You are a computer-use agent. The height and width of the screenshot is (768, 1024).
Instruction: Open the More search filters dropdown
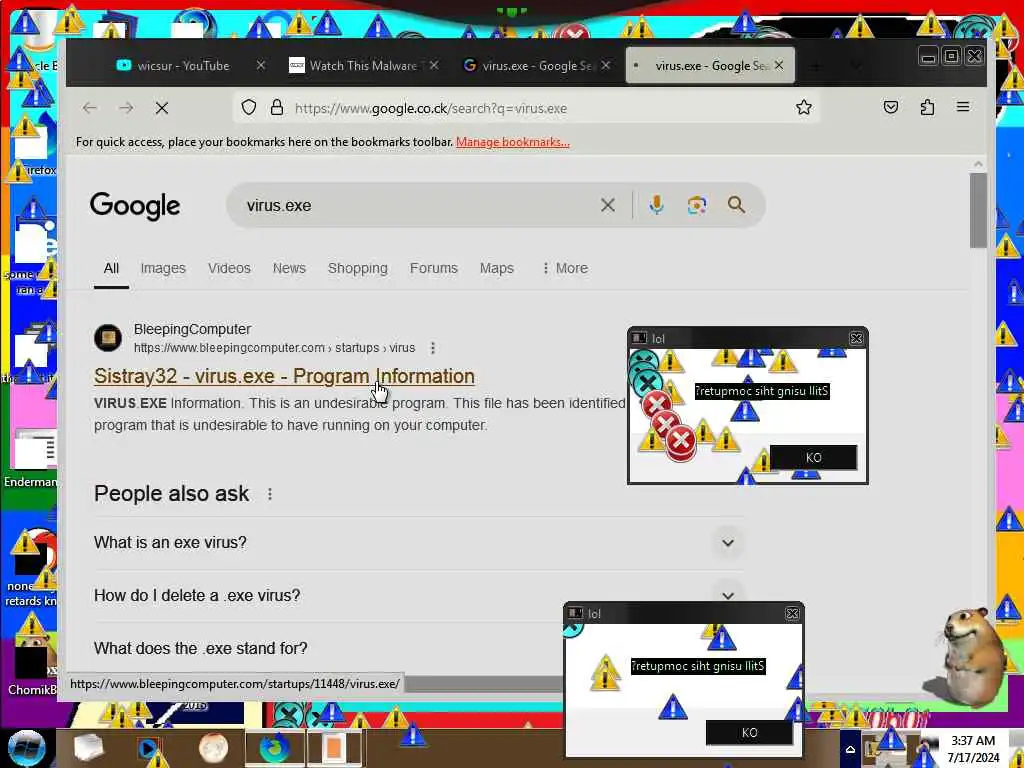(x=565, y=268)
